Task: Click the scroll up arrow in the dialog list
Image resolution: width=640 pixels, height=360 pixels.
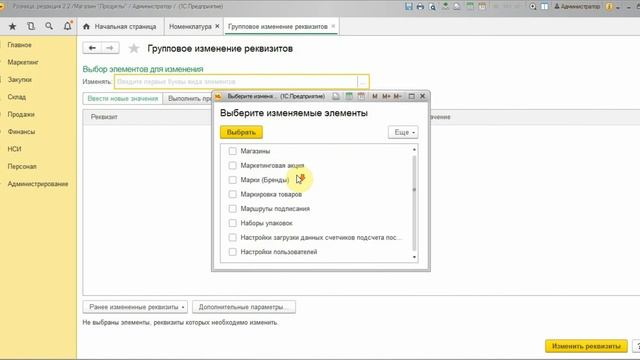Action: [414, 150]
